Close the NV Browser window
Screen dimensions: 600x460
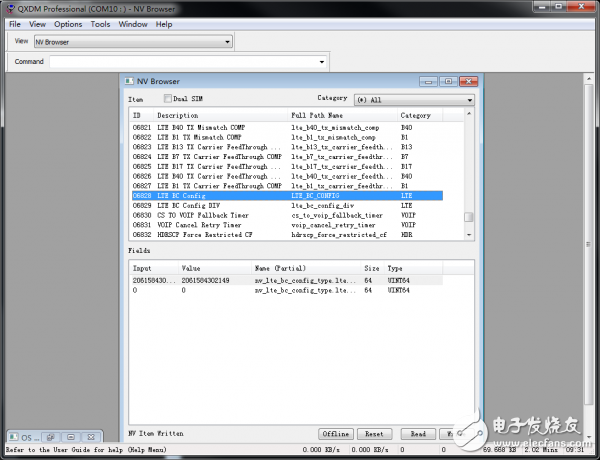[x=467, y=81]
